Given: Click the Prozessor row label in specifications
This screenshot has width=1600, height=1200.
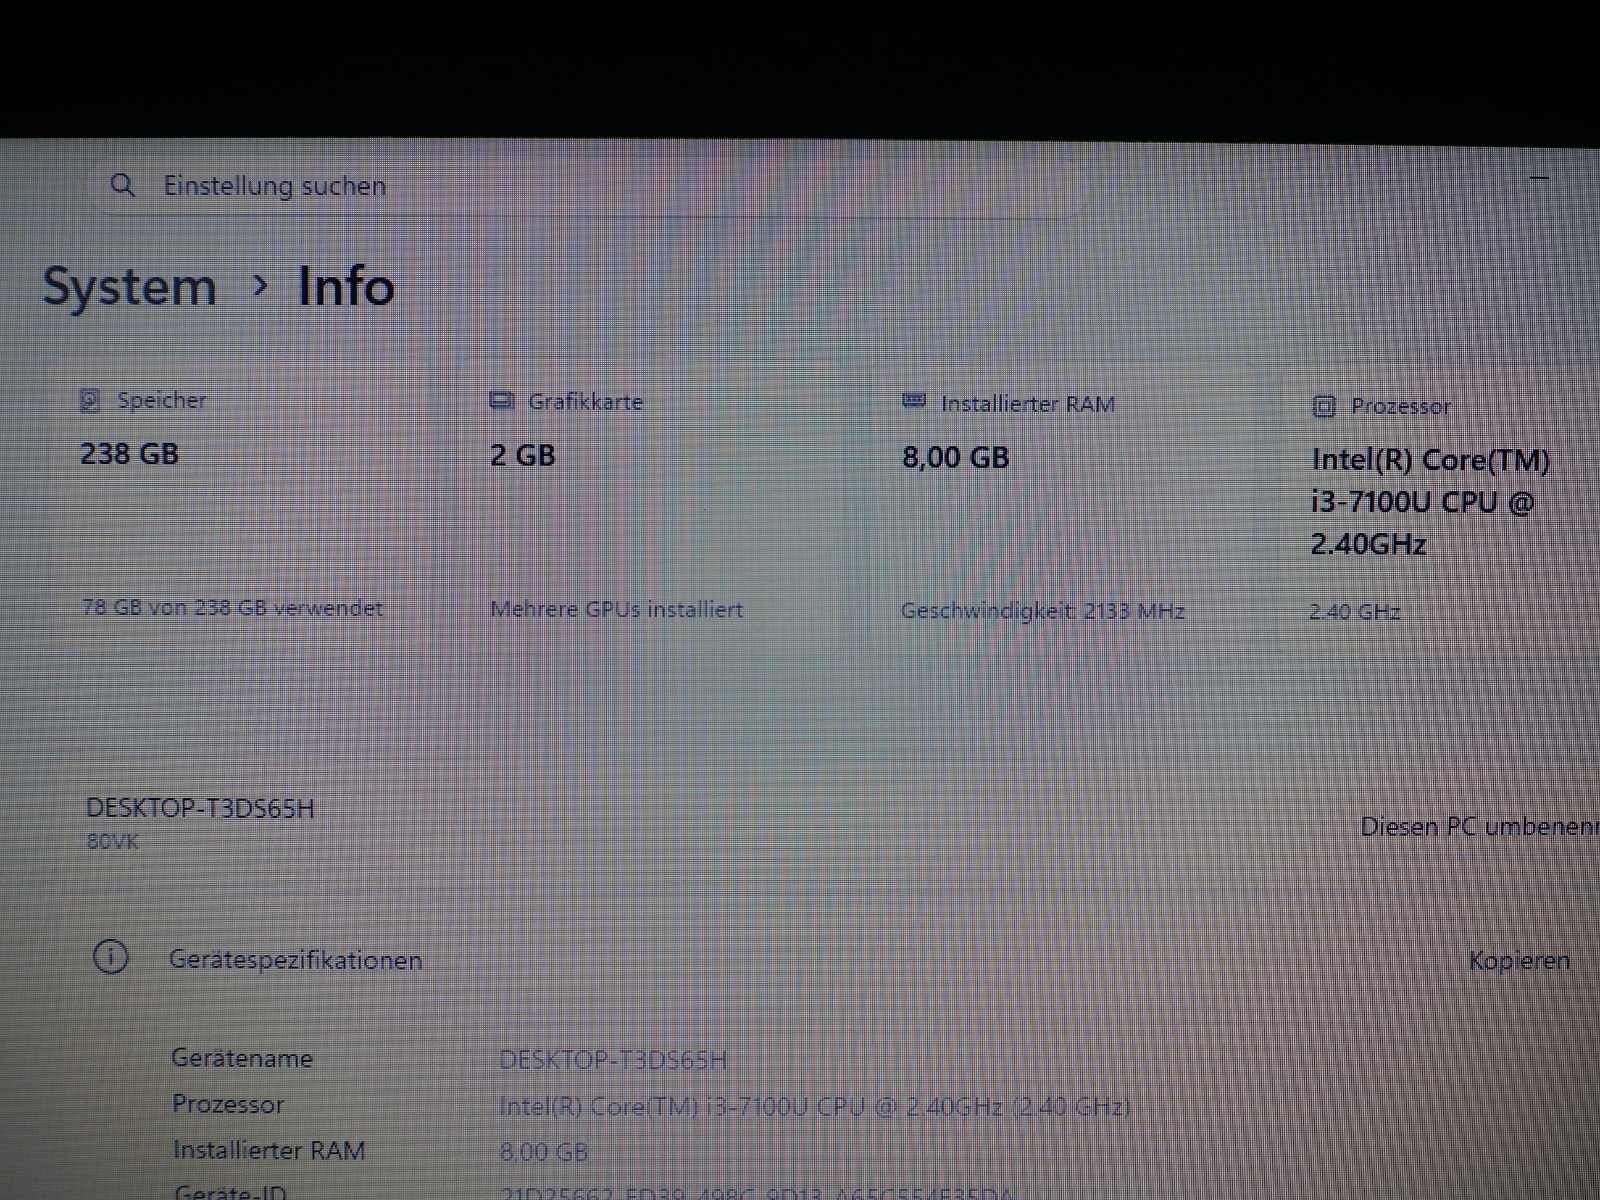Looking at the screenshot, I should tap(228, 1104).
